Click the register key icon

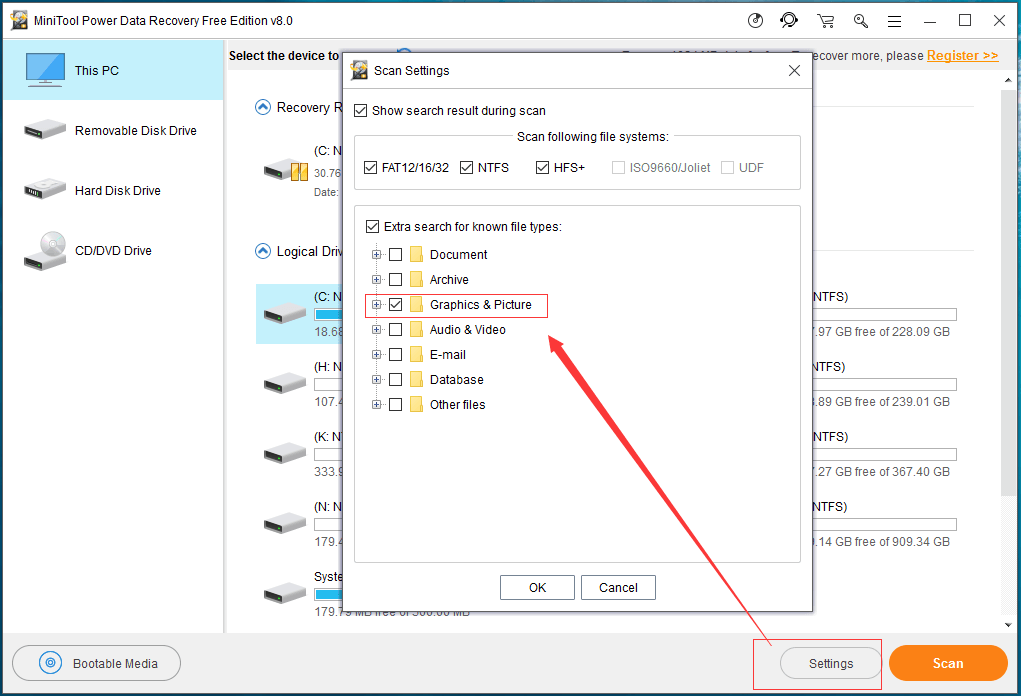click(x=860, y=21)
